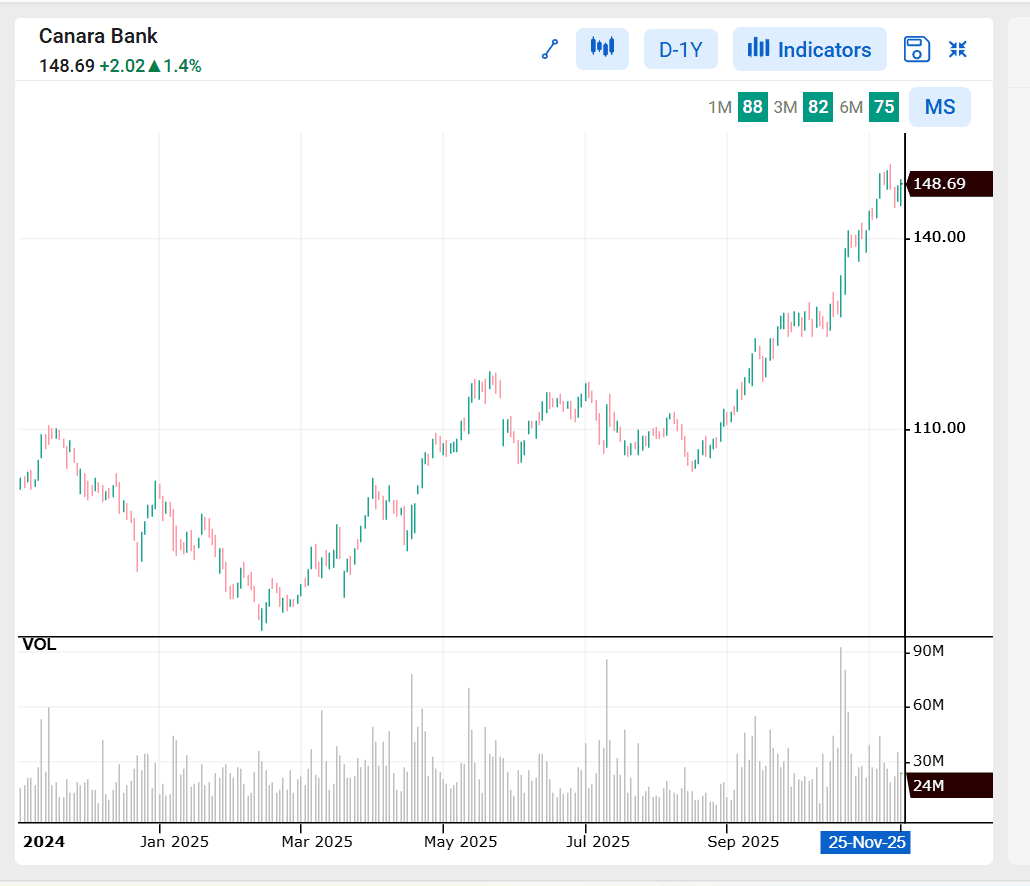Open the Indicators menu
1030x886 pixels.
pyautogui.click(x=809, y=49)
